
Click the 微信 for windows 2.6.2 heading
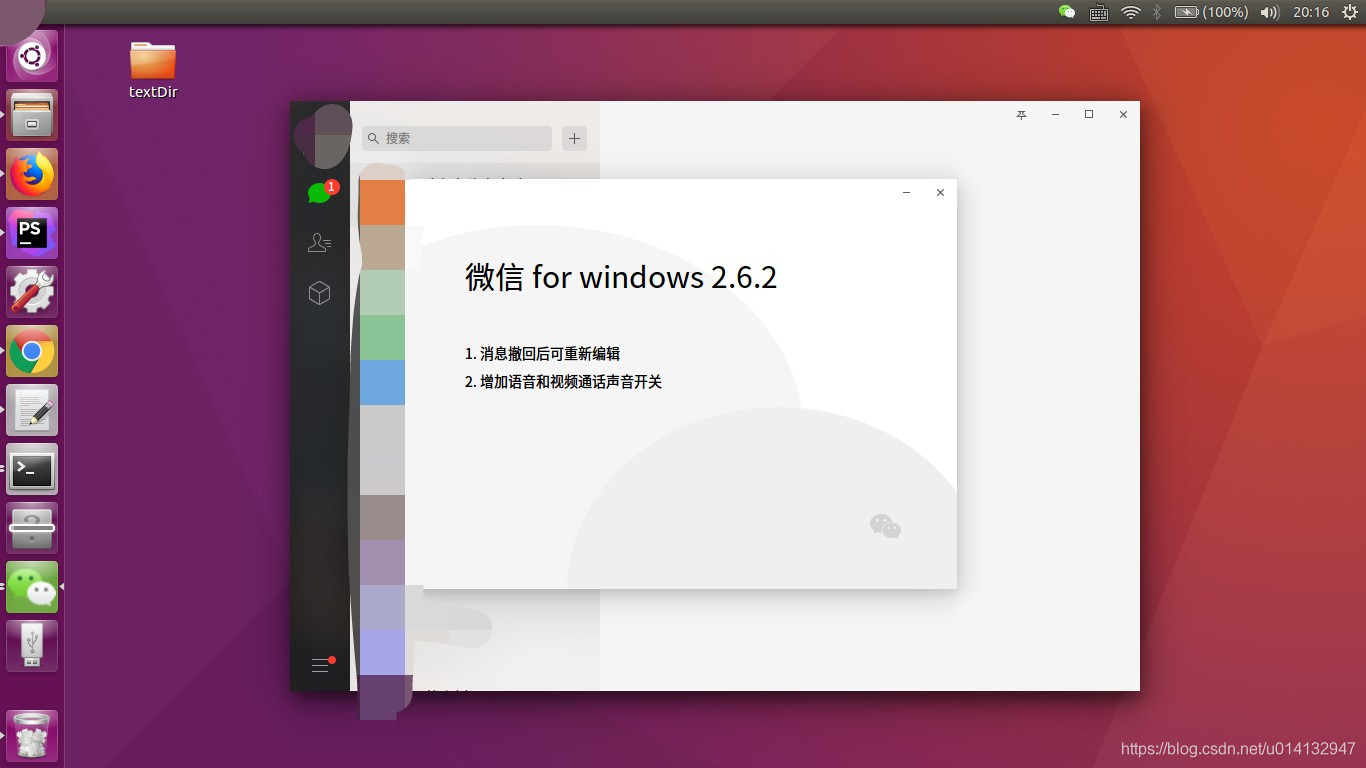pyautogui.click(x=621, y=277)
